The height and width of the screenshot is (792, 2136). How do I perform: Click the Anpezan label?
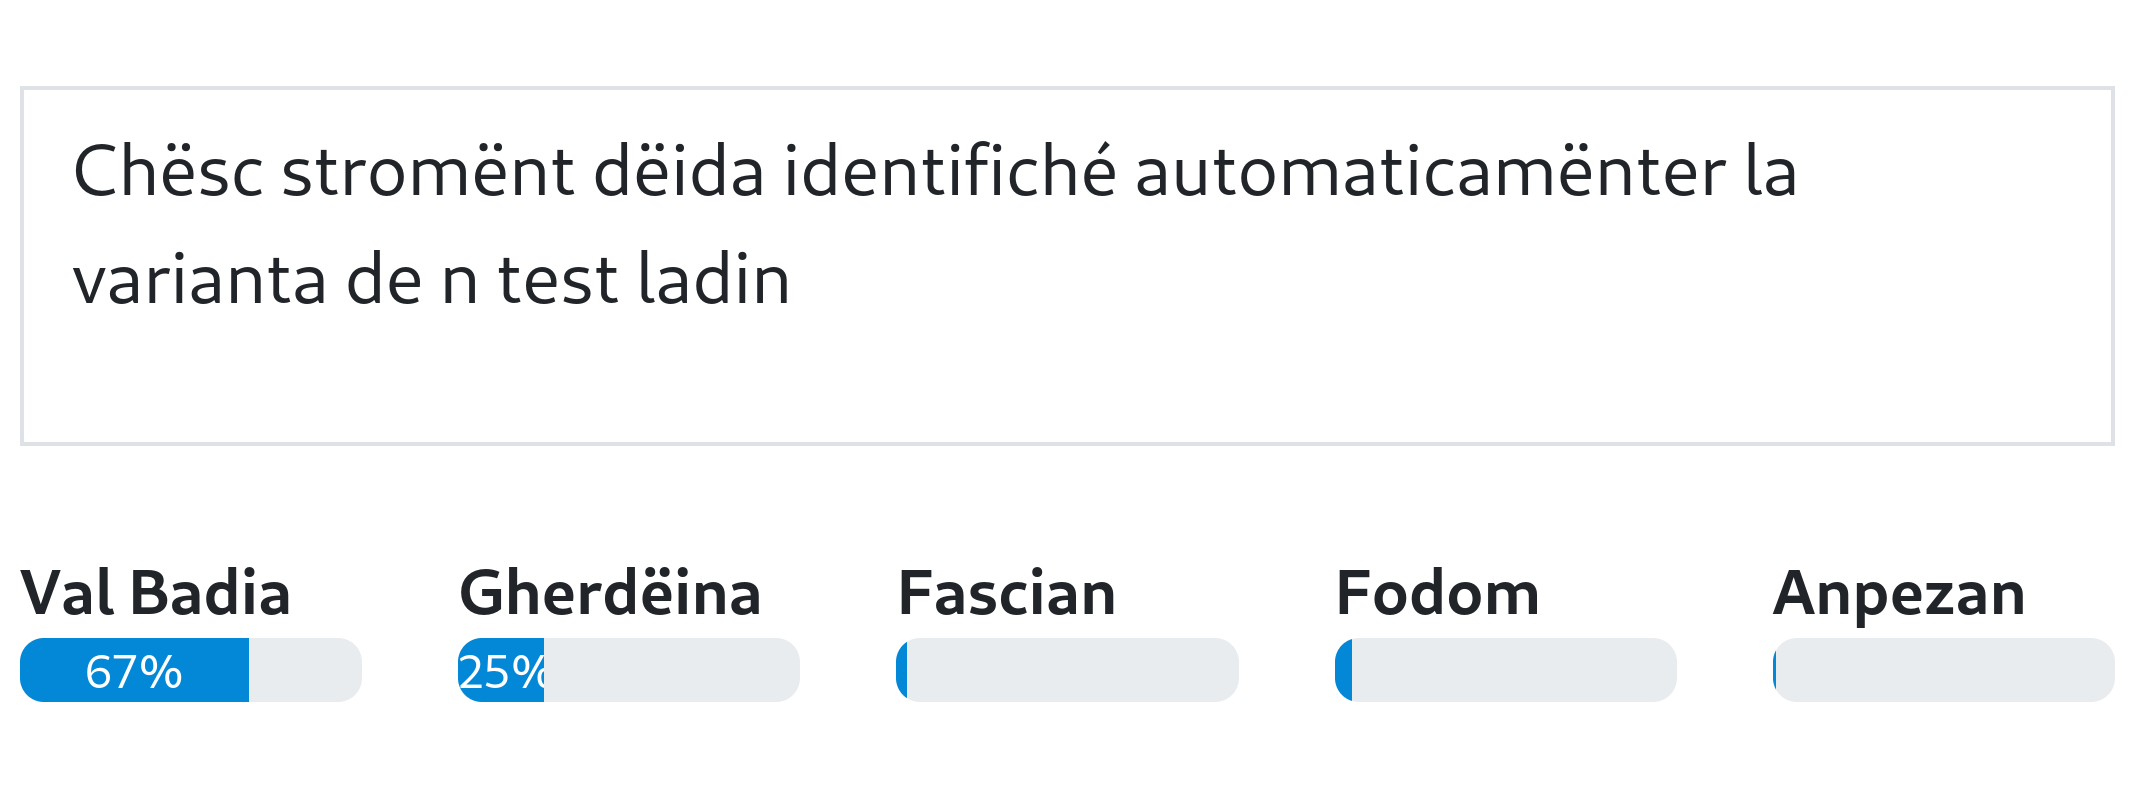coord(1899,593)
